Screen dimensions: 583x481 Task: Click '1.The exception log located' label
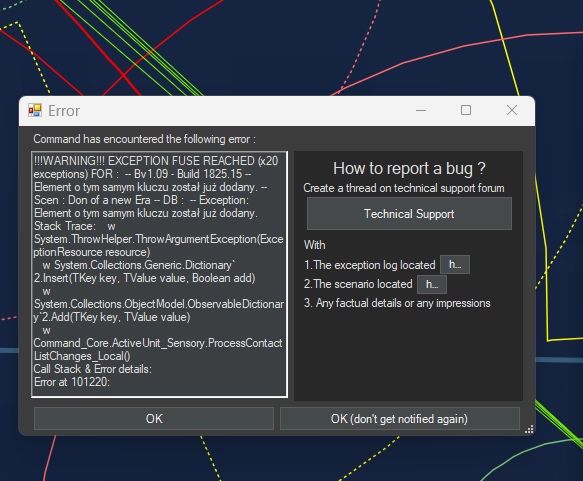click(370, 265)
